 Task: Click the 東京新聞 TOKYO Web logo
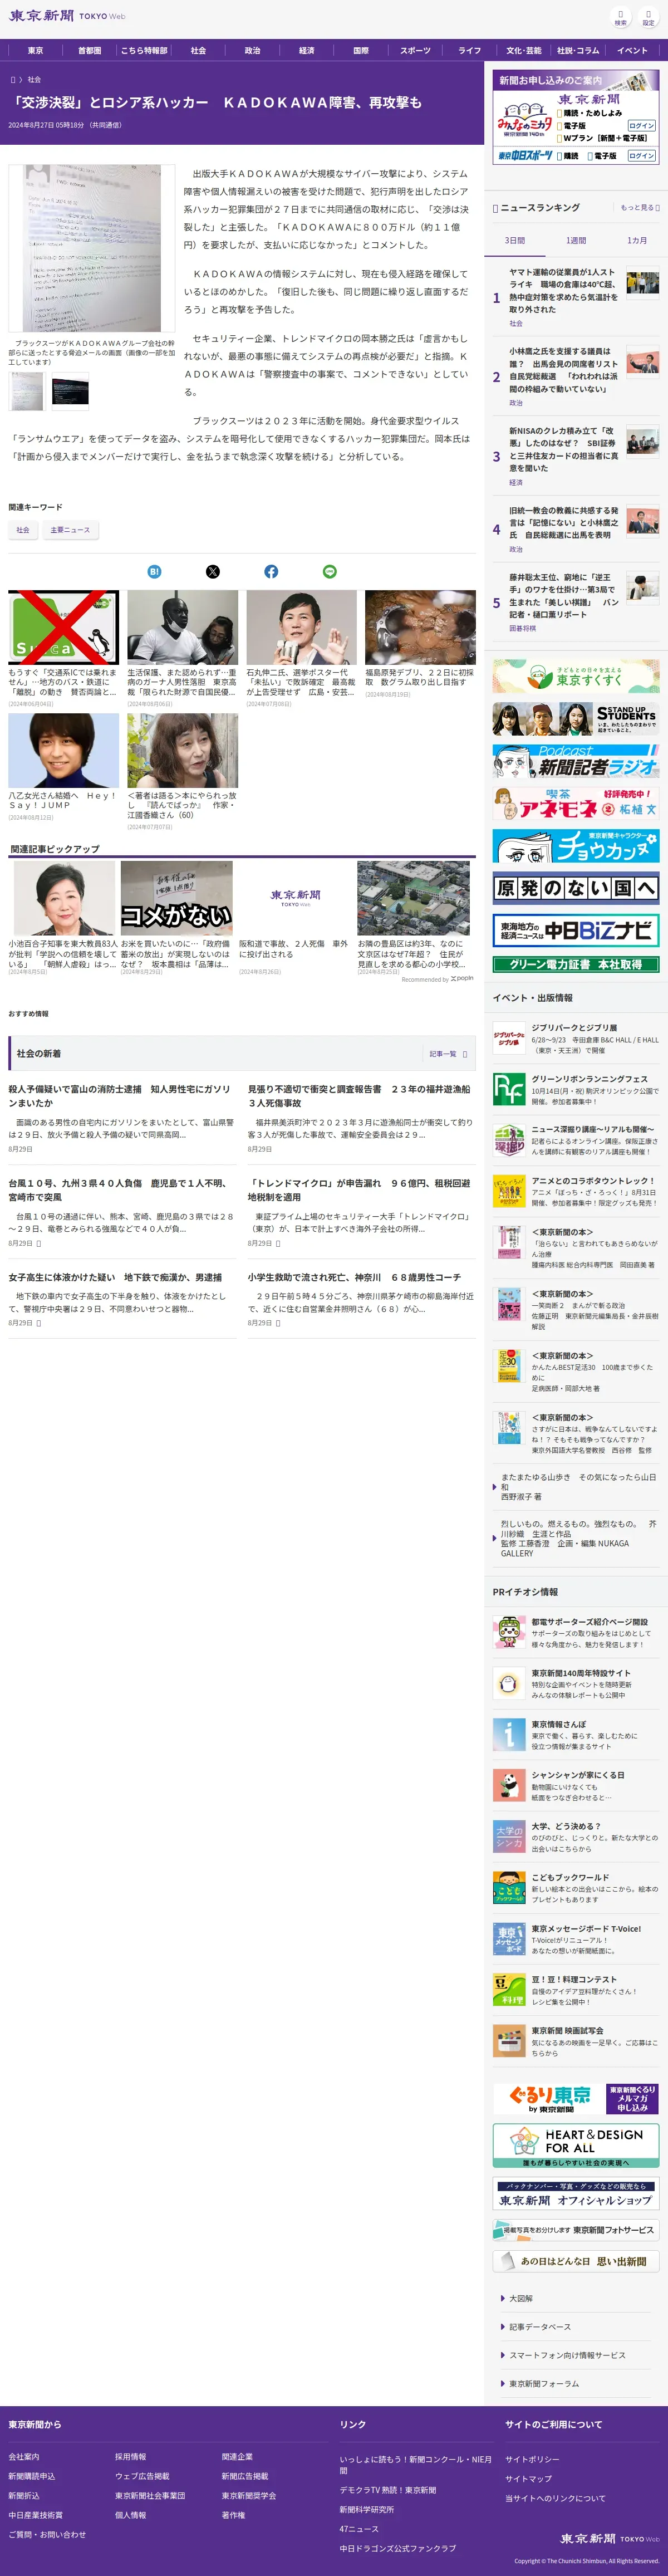[x=67, y=16]
